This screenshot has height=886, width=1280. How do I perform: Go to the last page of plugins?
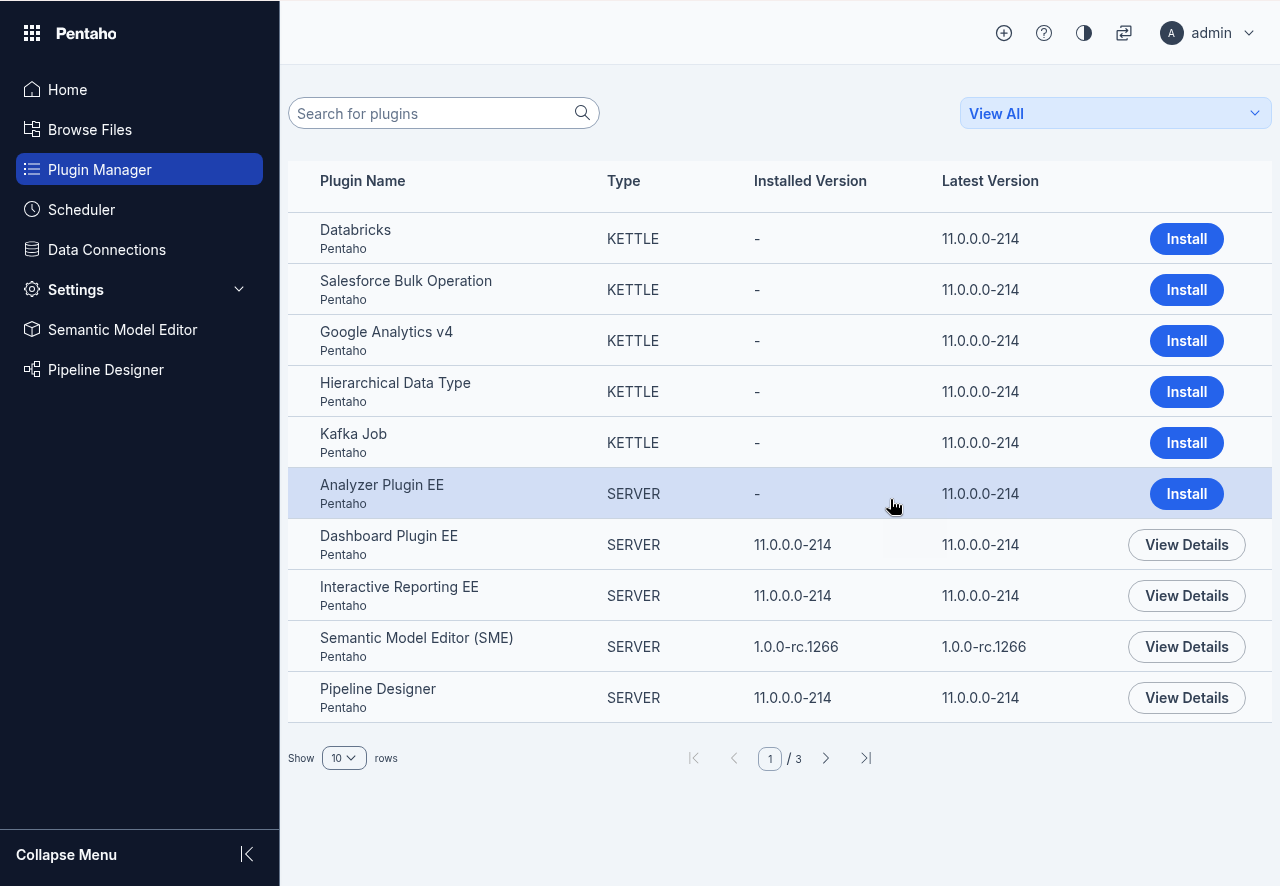coord(866,758)
